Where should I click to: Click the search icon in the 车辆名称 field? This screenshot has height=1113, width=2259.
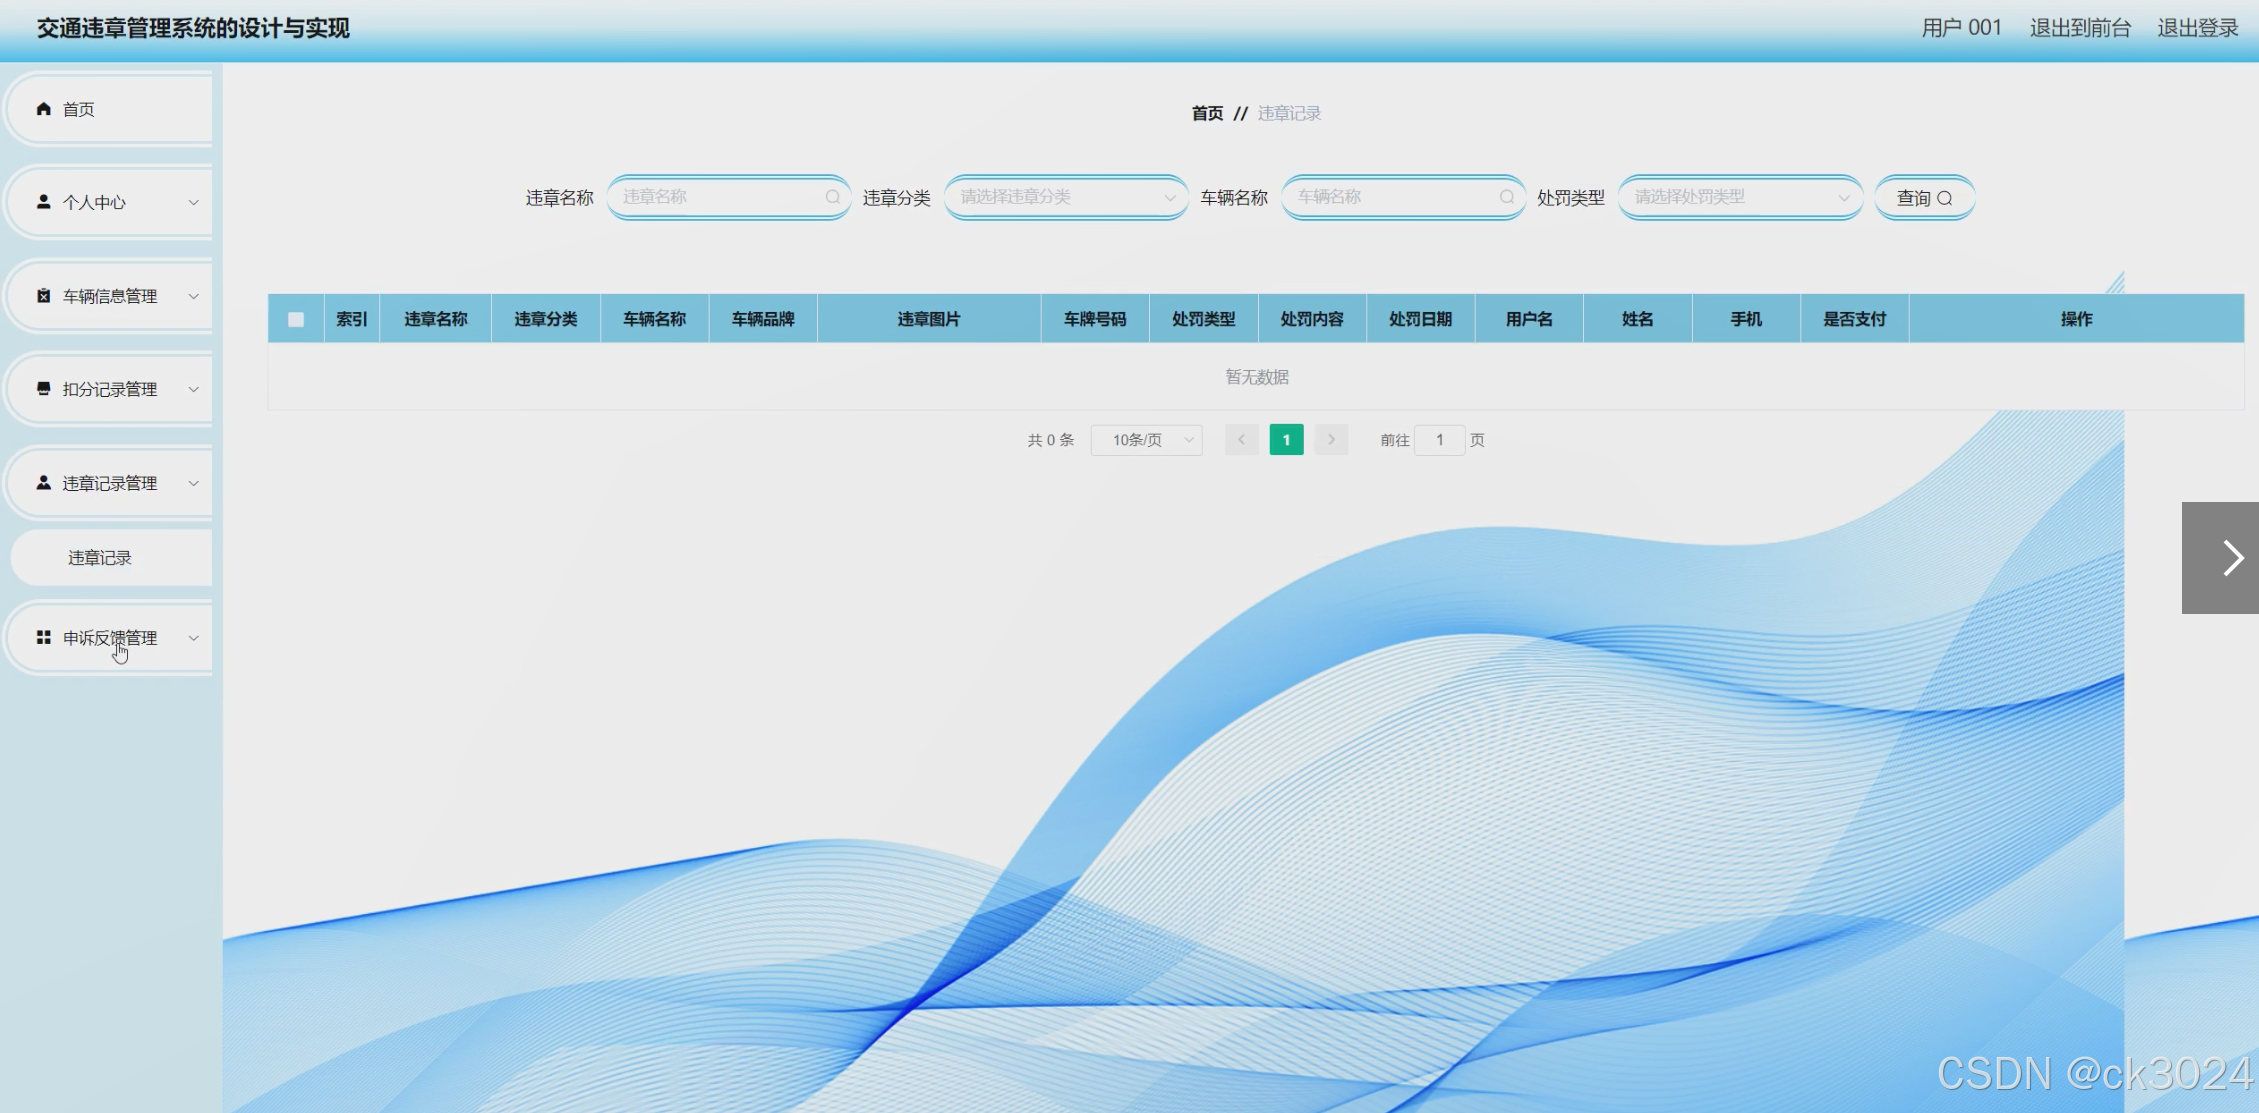1506,197
